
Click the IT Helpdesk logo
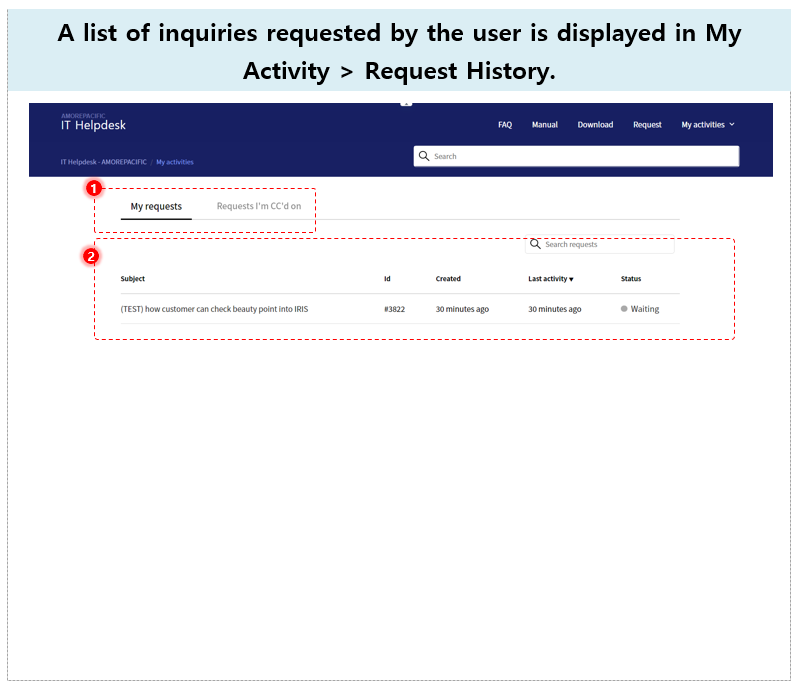93,122
